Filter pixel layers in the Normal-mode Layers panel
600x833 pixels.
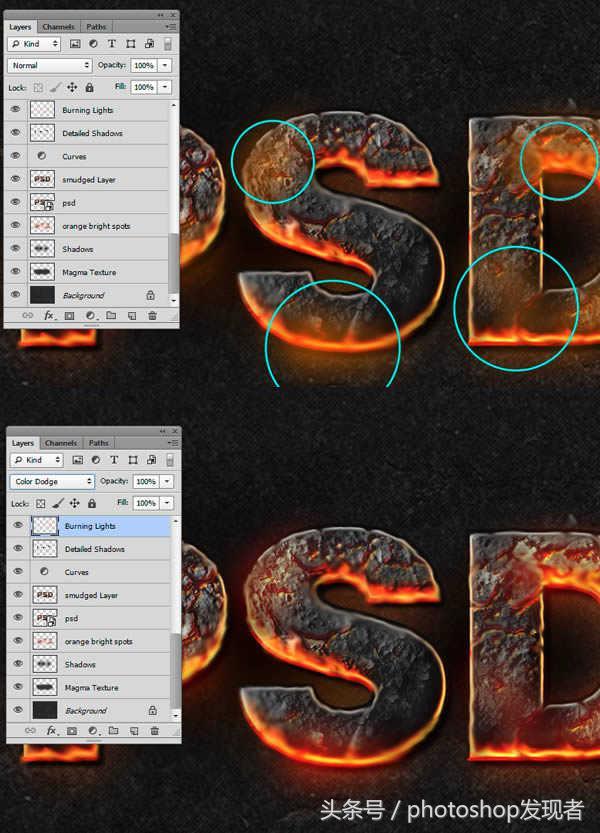(75, 44)
